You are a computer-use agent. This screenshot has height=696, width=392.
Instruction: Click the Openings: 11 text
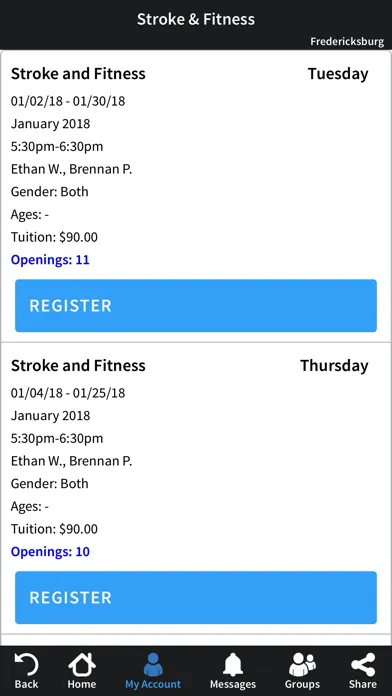(50, 260)
